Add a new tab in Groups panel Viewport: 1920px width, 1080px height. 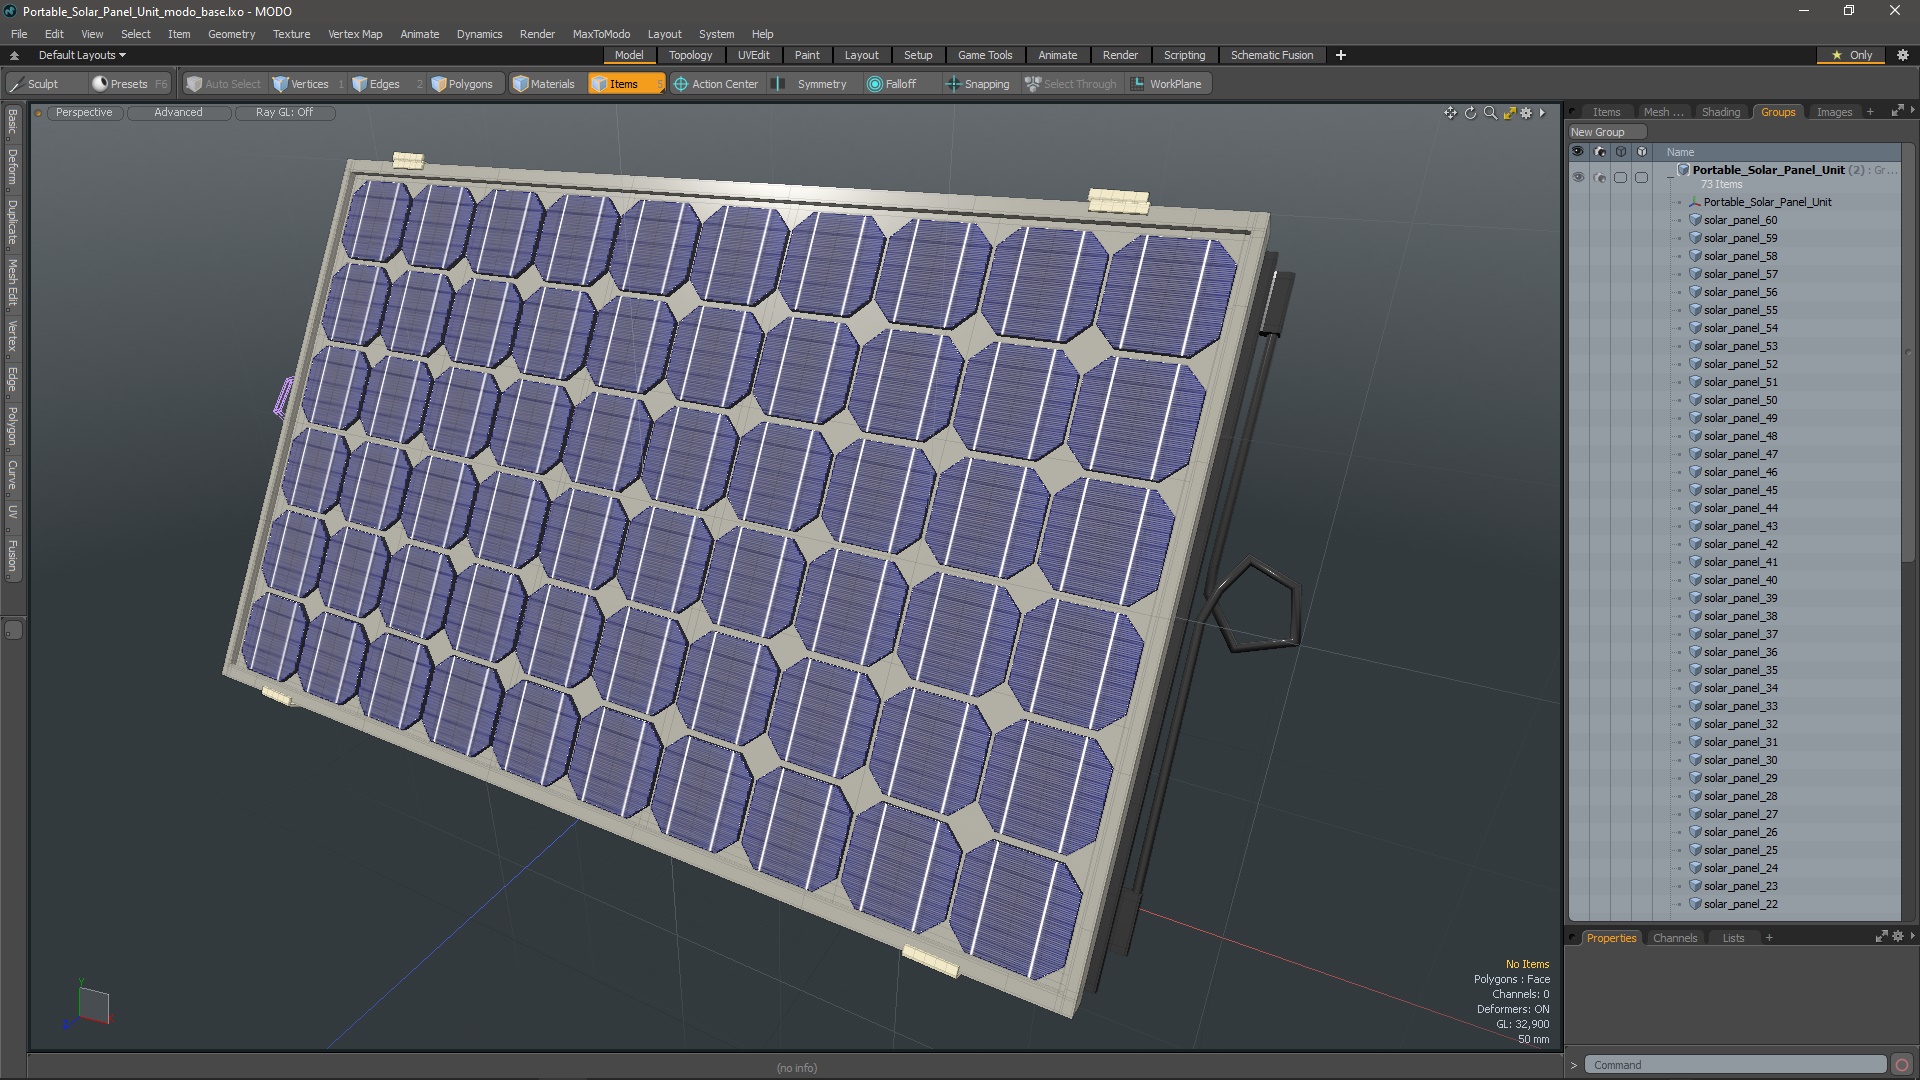point(1869,112)
